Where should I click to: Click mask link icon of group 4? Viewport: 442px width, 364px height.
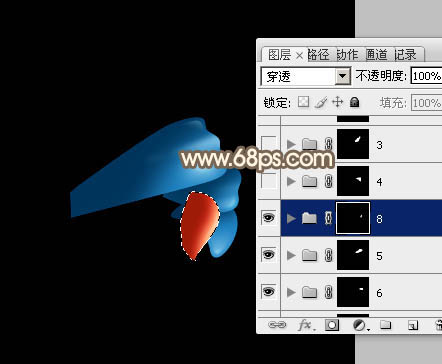click(x=329, y=181)
